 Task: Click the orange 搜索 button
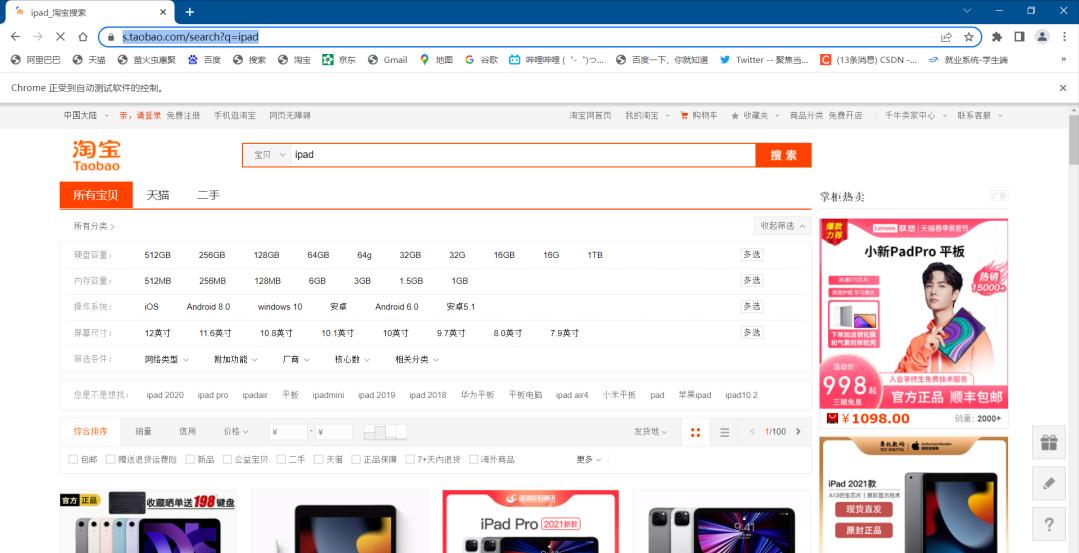pos(784,155)
